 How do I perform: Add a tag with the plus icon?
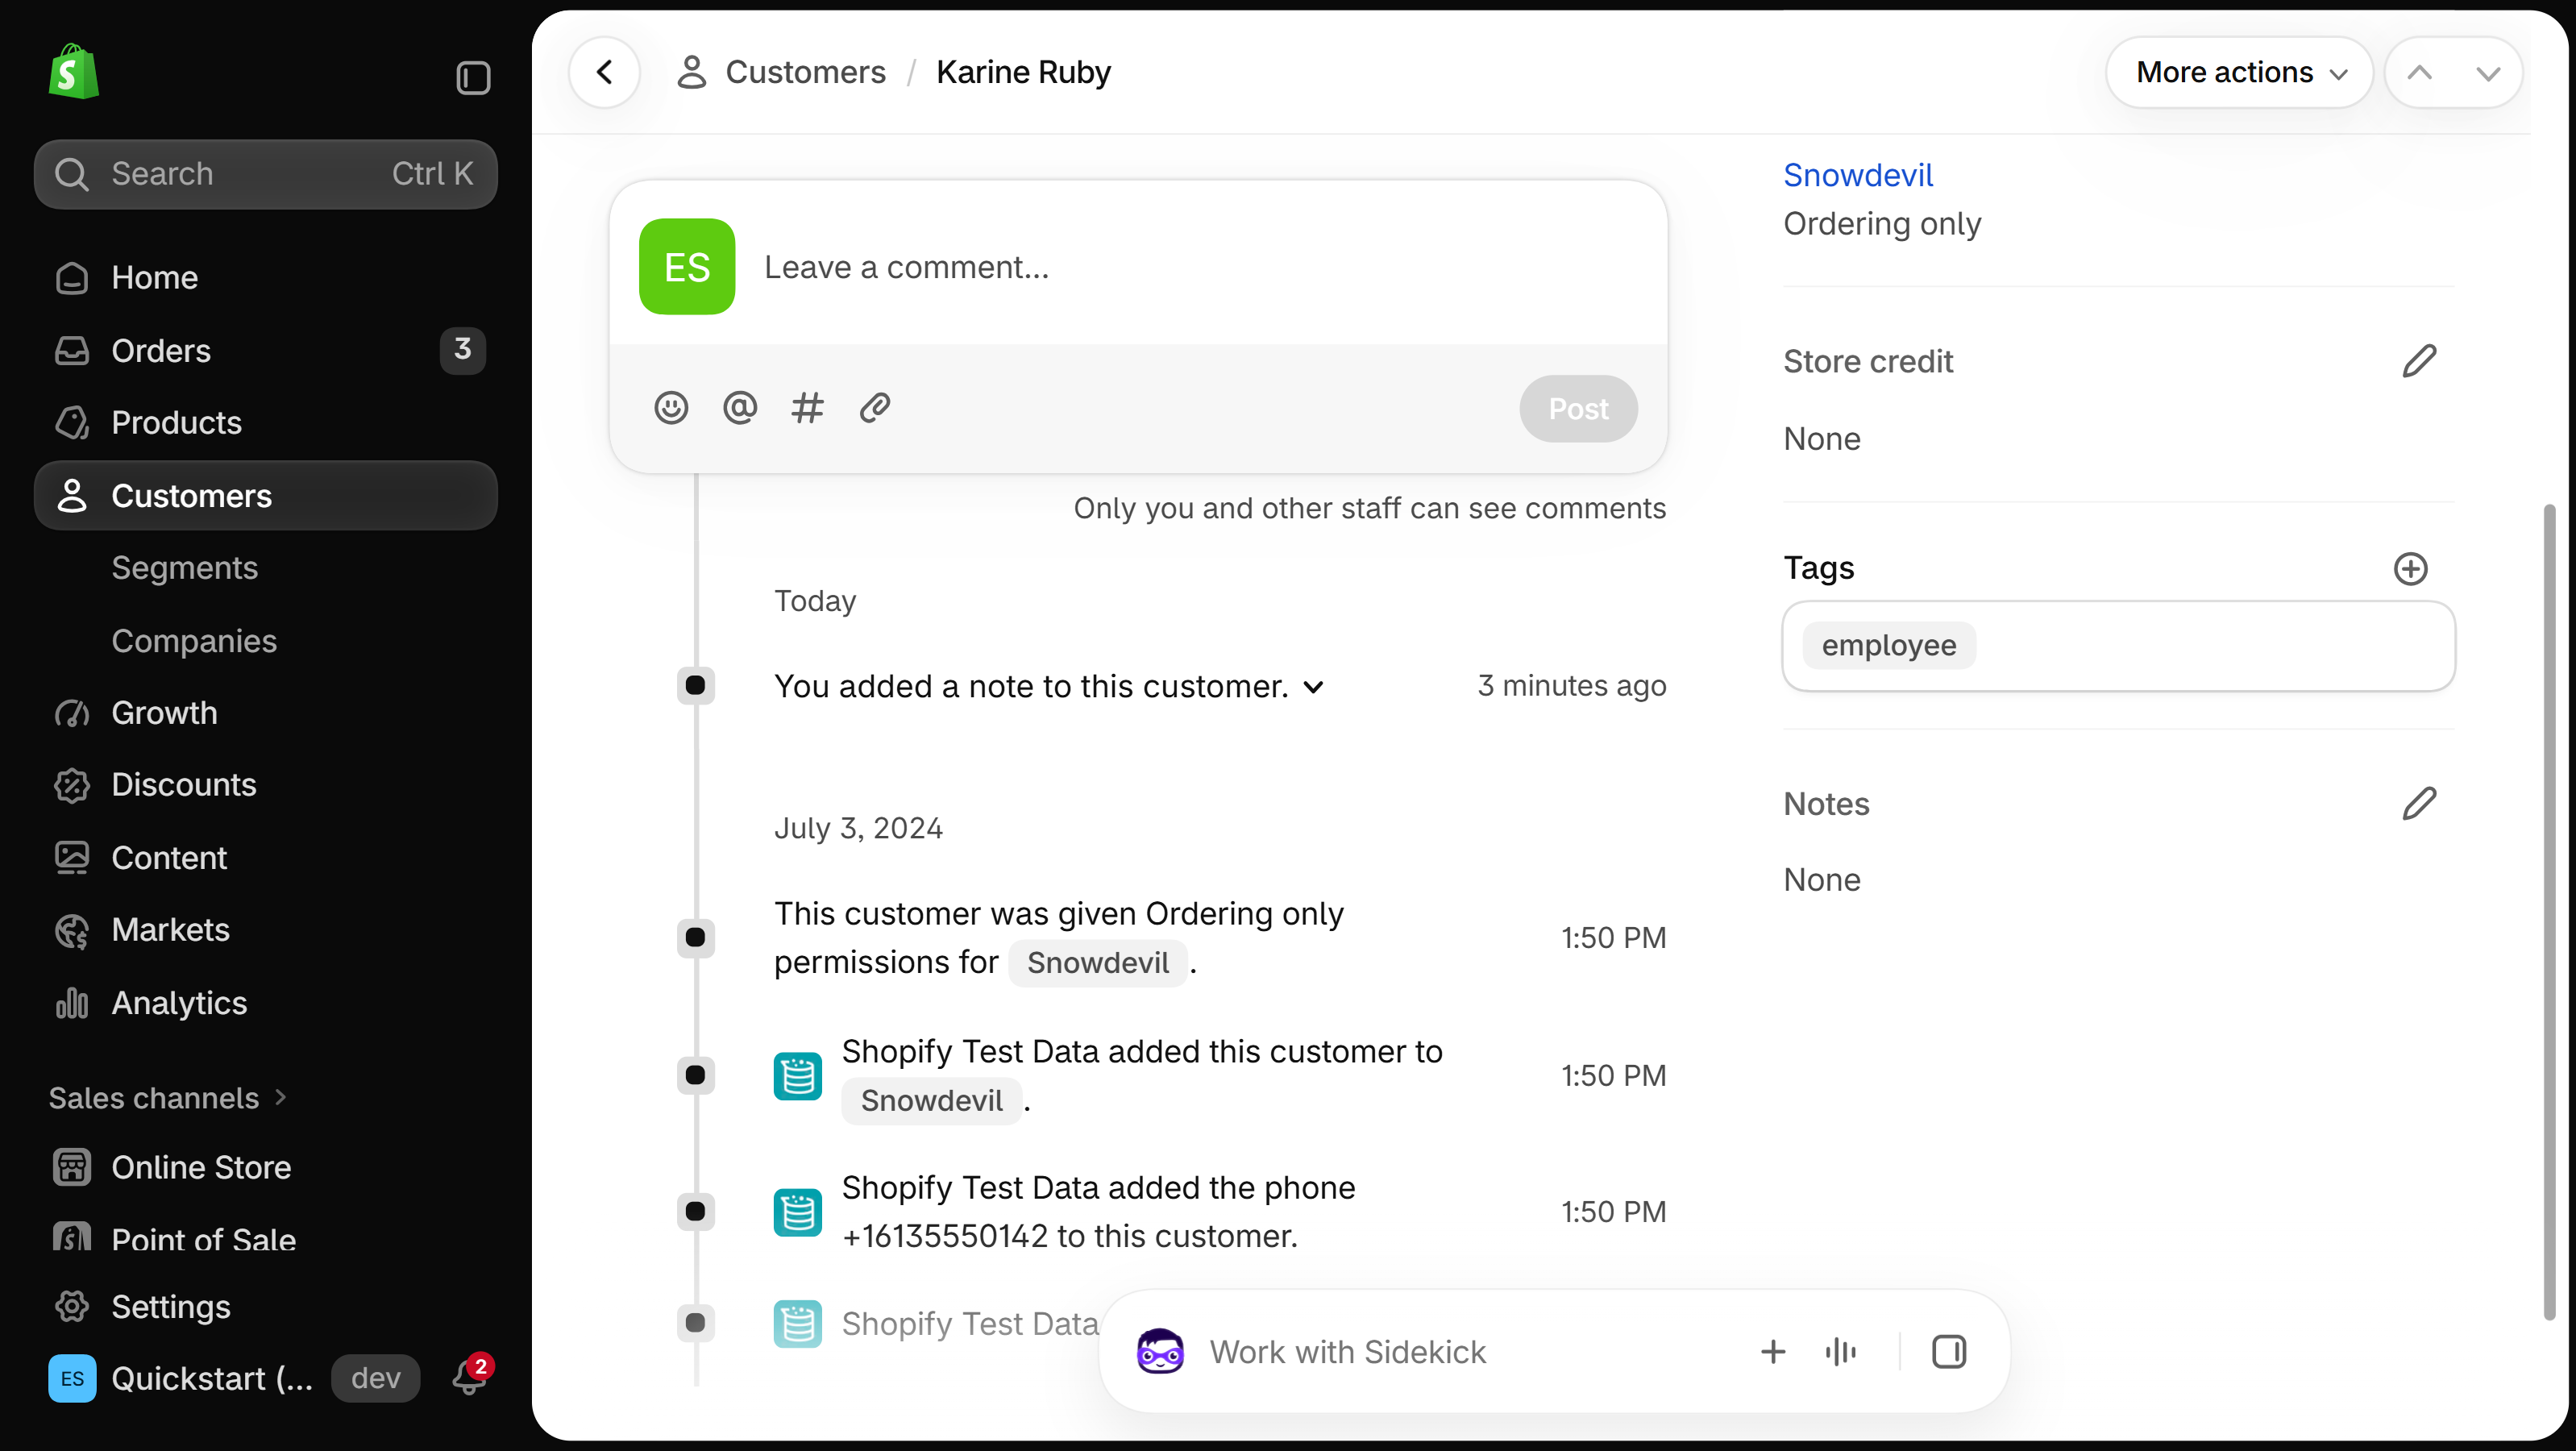(x=2411, y=568)
